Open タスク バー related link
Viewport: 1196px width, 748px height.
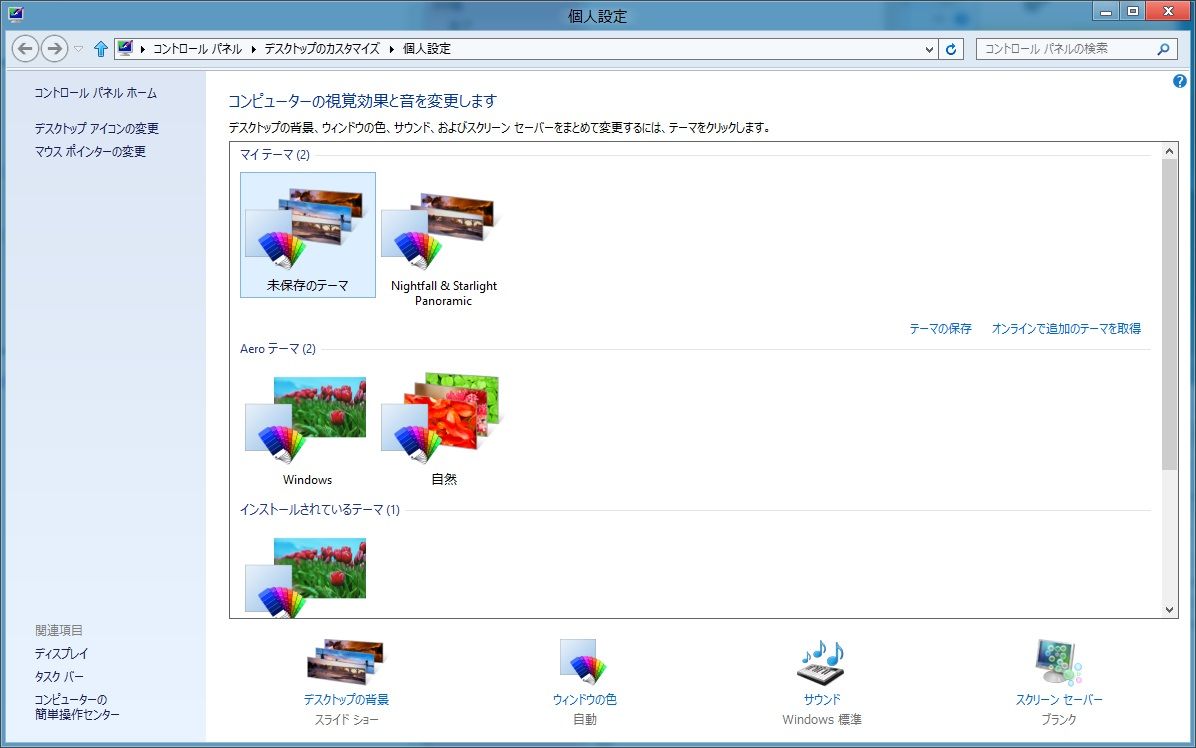click(59, 676)
